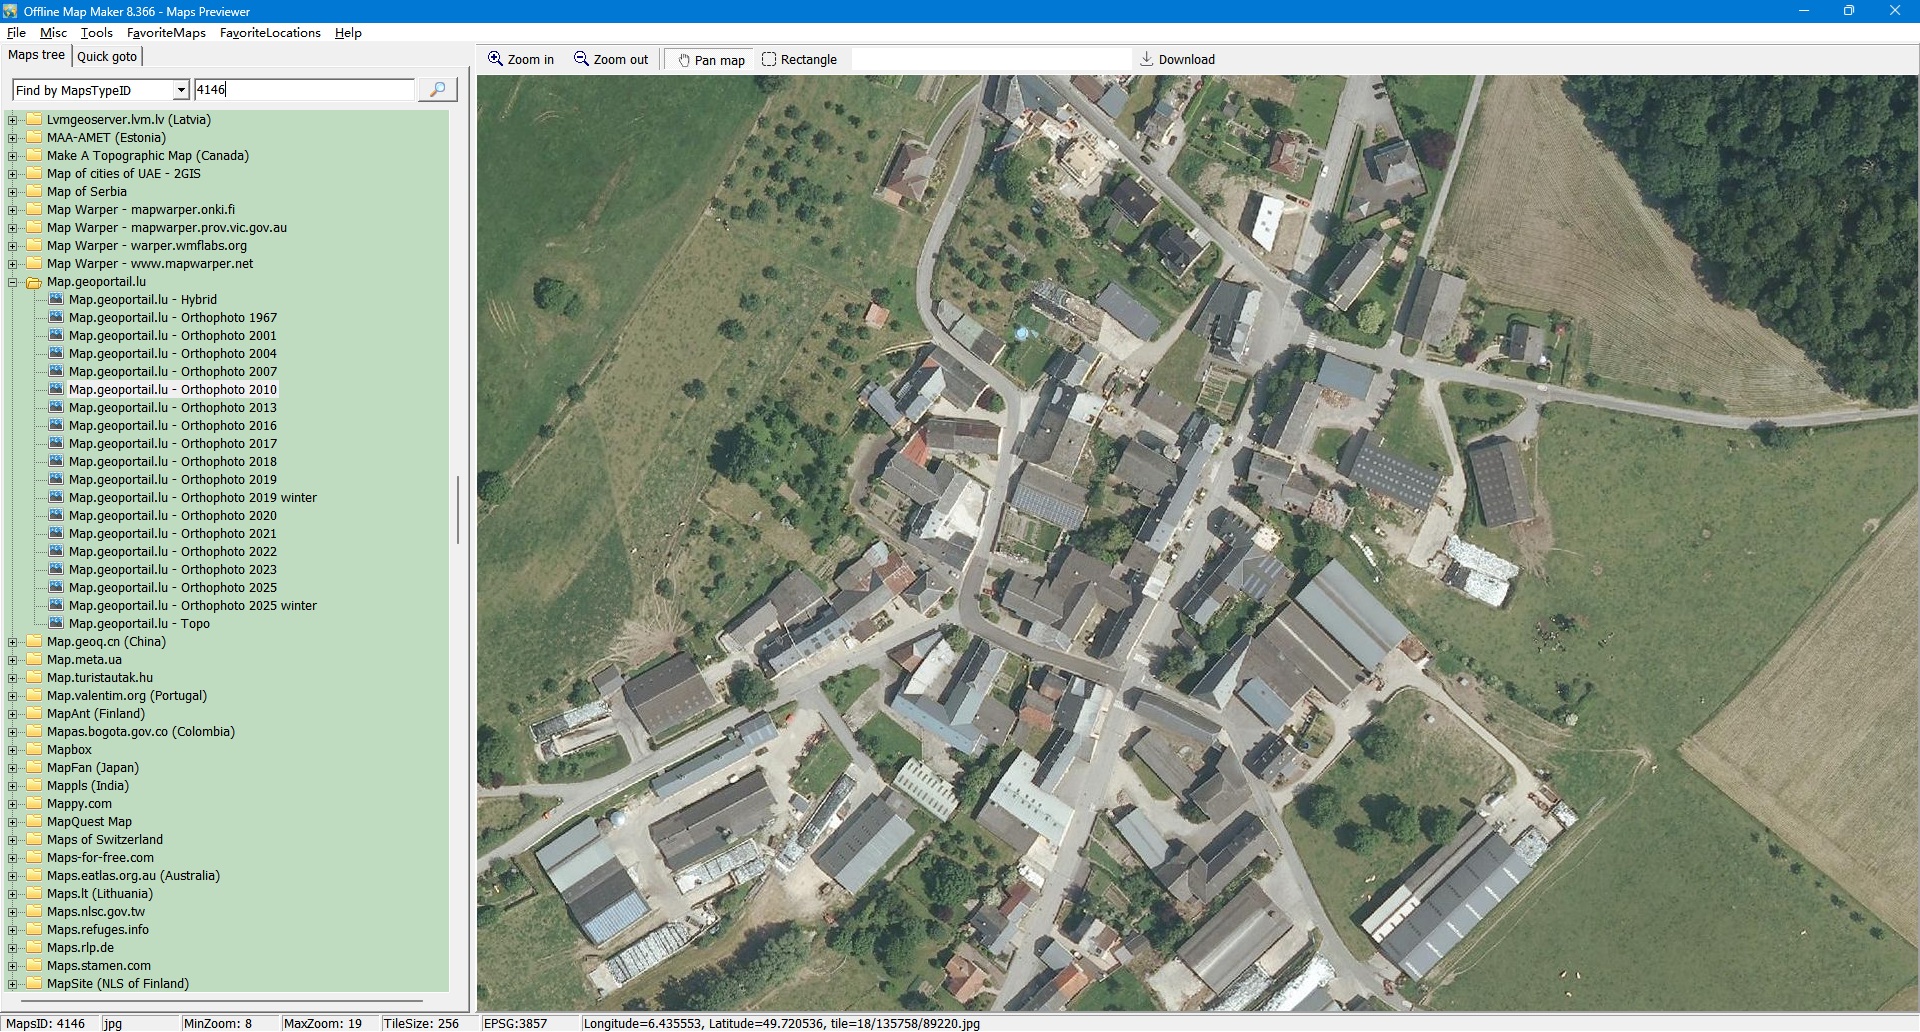The width and height of the screenshot is (1920, 1032).
Task: Click the search text field containing 4146
Action: click(x=303, y=90)
